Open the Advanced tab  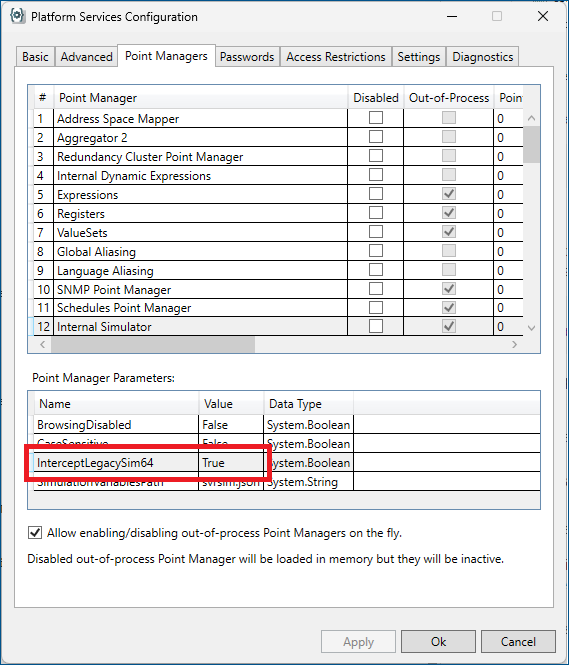coord(86,57)
